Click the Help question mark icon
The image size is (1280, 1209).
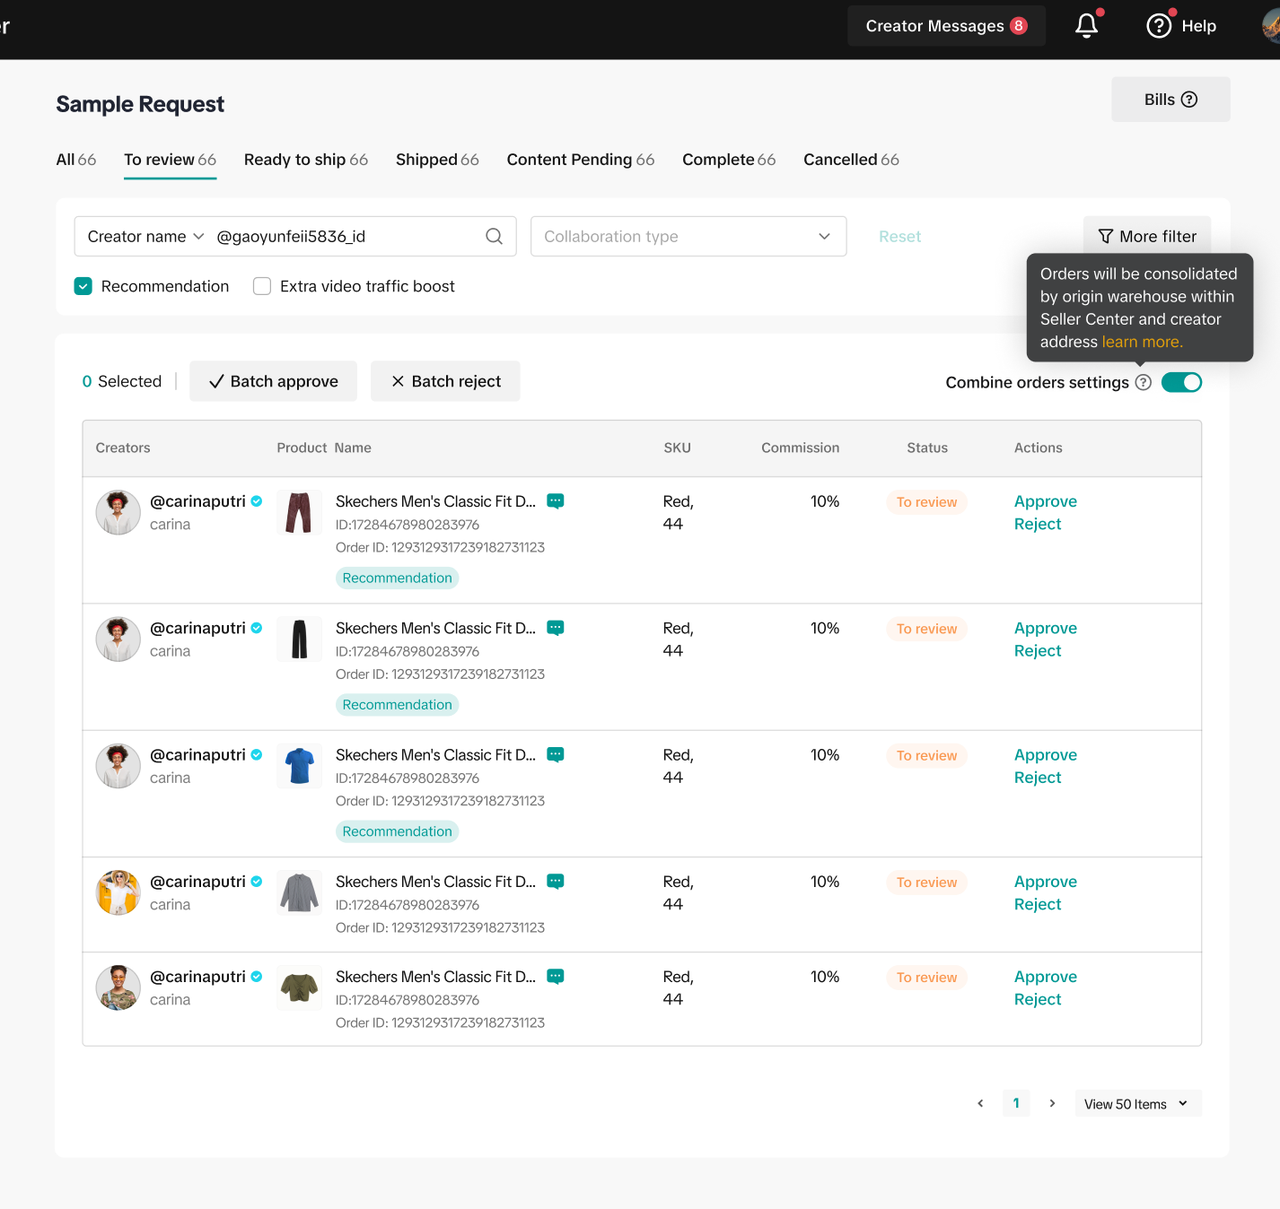click(1158, 26)
